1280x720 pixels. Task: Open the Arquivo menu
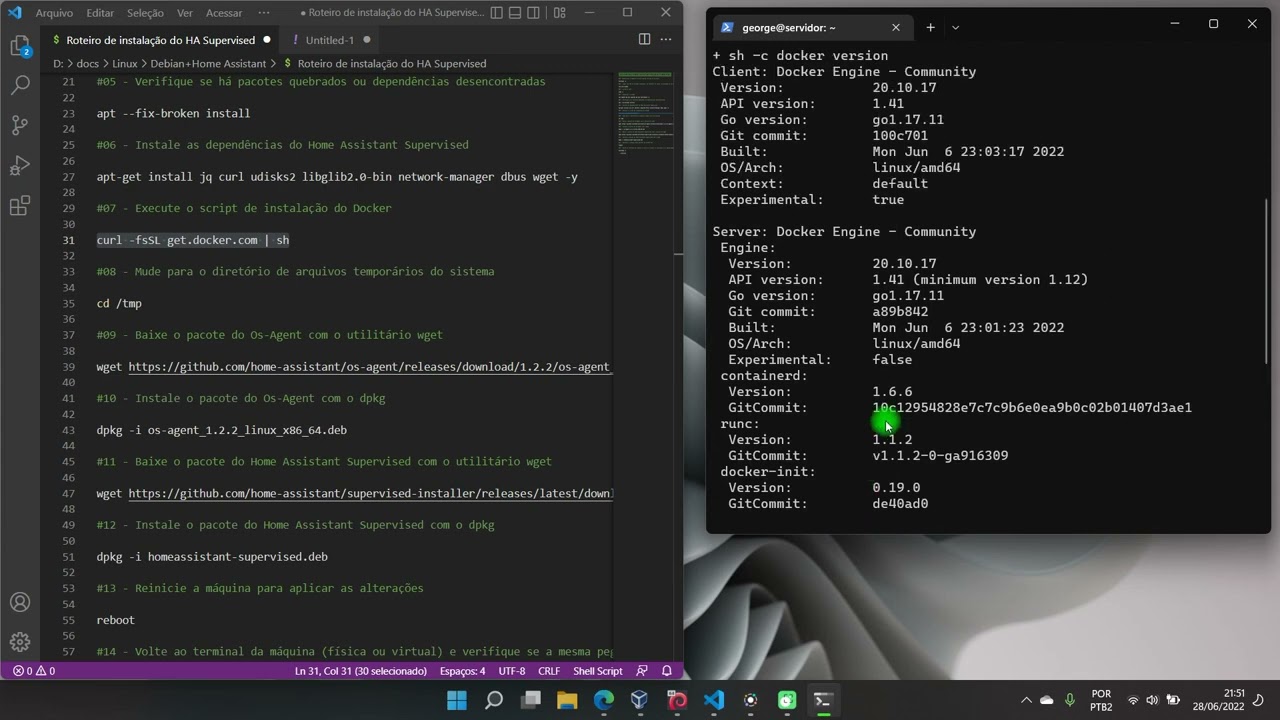point(54,13)
